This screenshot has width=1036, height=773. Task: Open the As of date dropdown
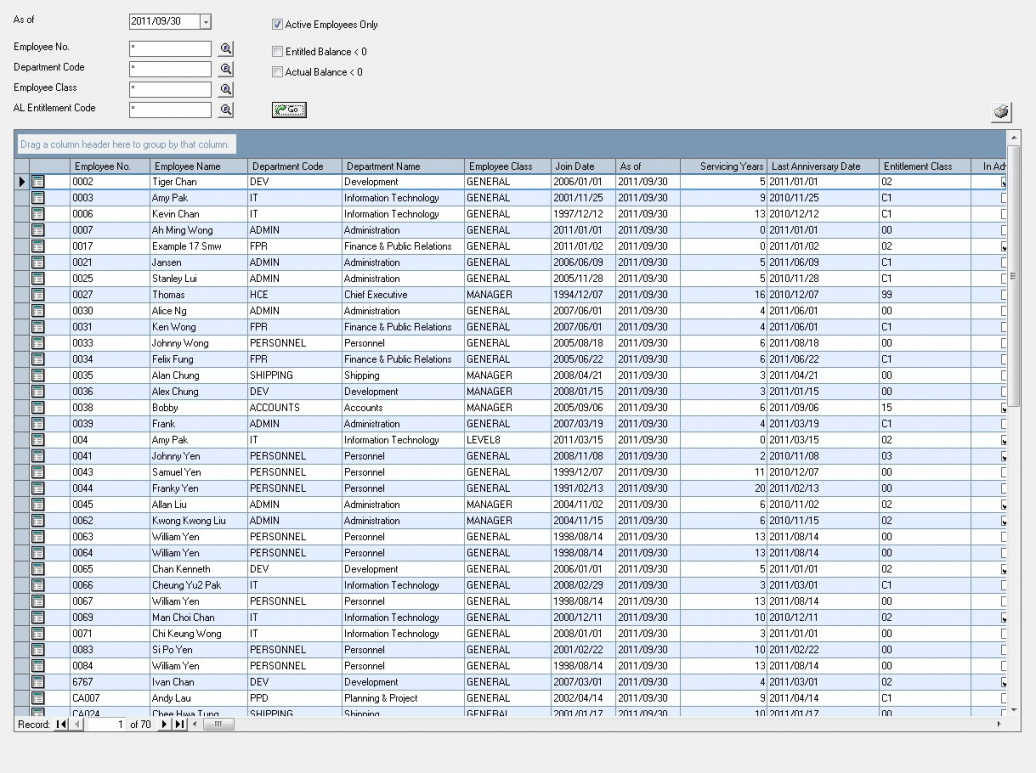click(205, 22)
